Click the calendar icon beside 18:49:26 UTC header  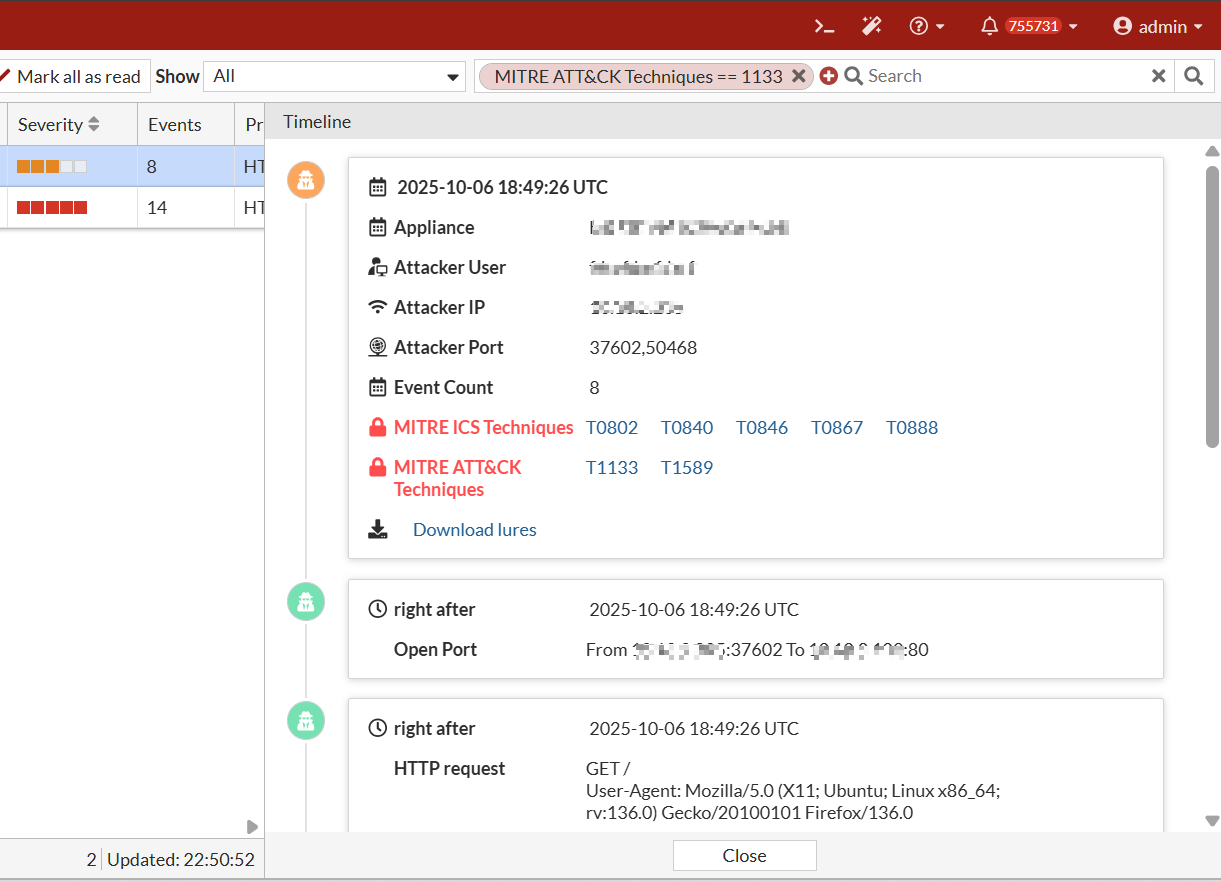click(378, 187)
